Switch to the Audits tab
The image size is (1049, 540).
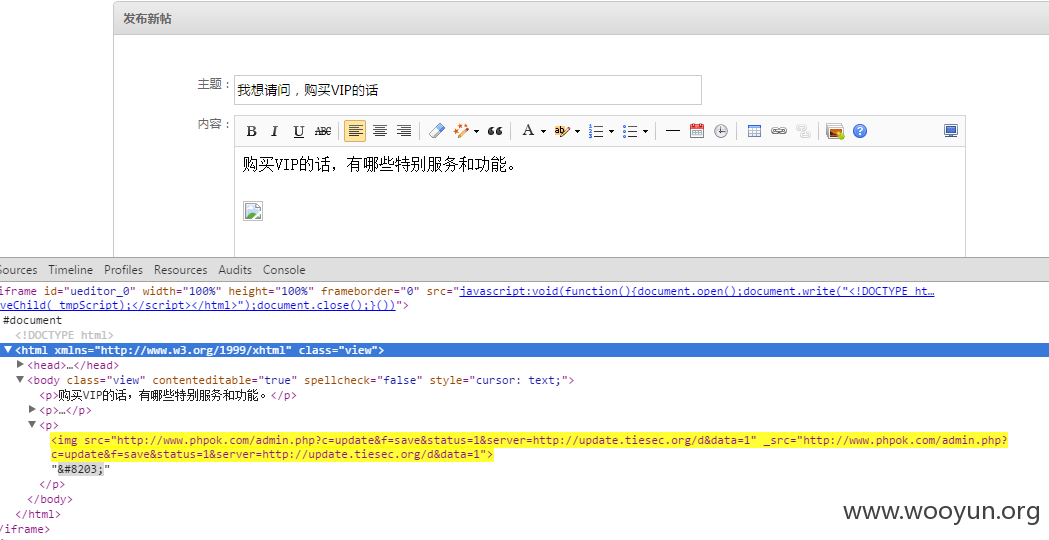[x=235, y=270]
